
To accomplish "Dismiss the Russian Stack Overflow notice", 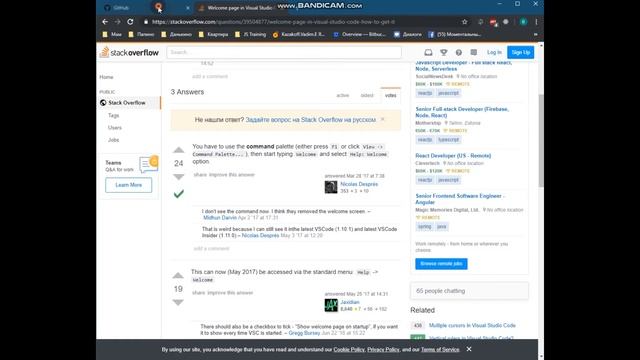I will 382,120.
